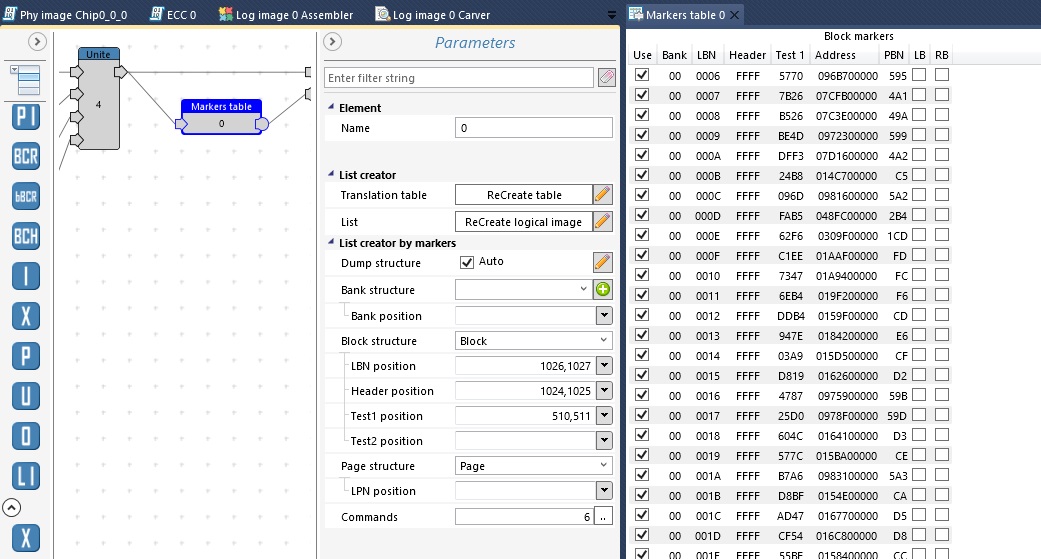
Task: Check the RB box for LBN 0008
Action: pyautogui.click(x=941, y=115)
